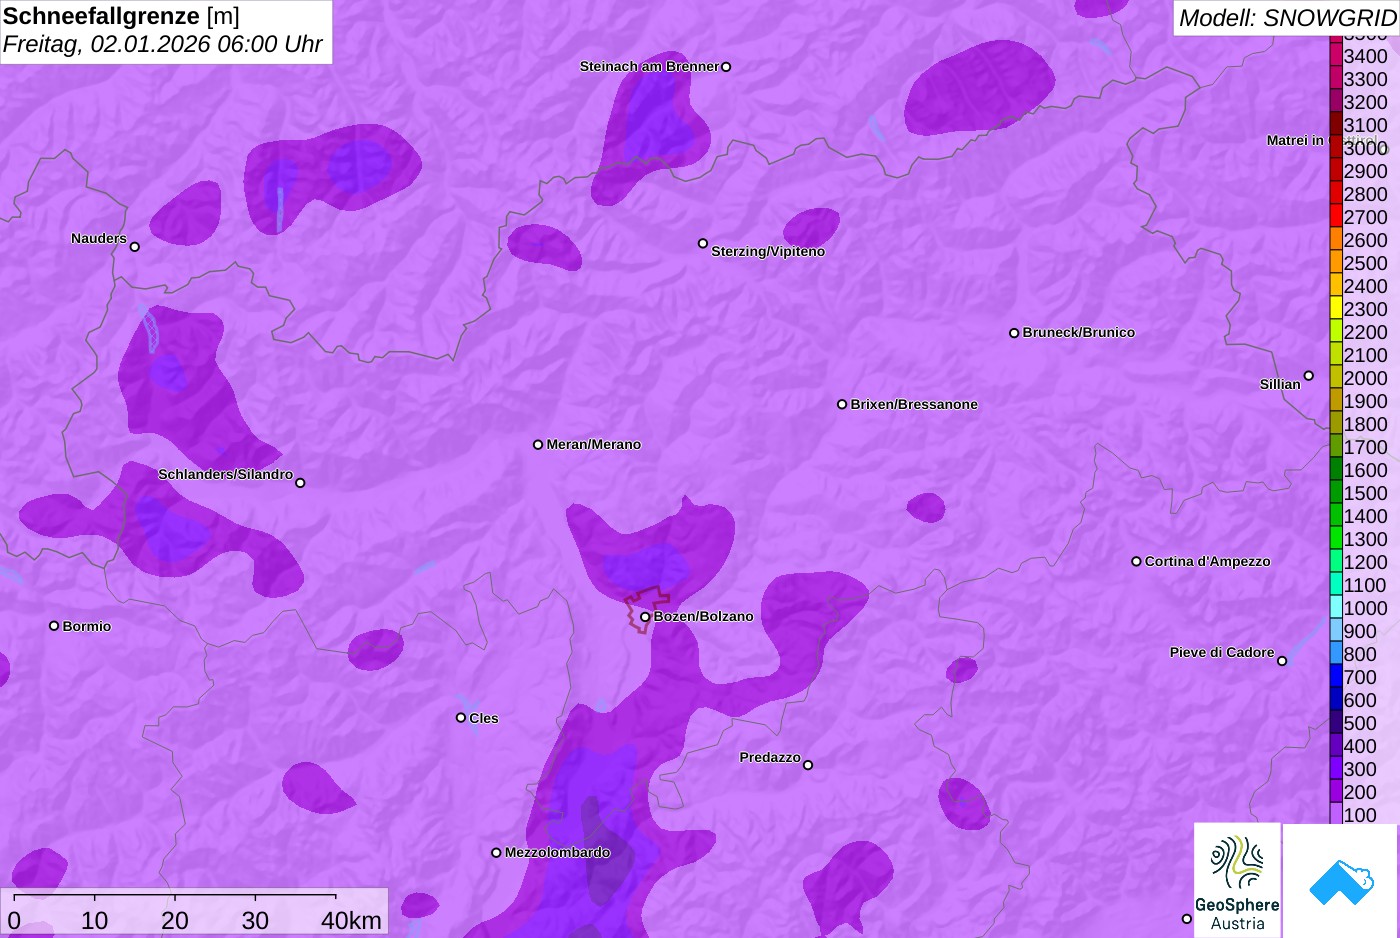
Task: Click the Cles label text
Action: point(484,718)
